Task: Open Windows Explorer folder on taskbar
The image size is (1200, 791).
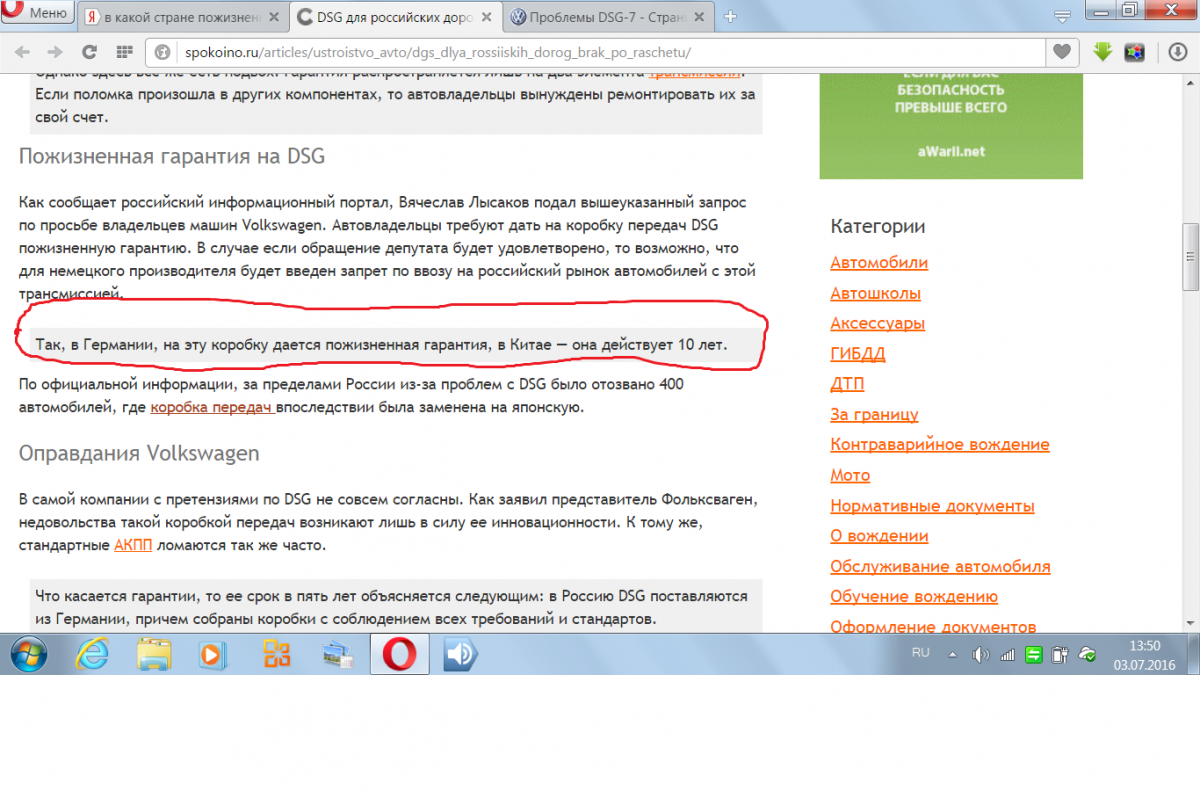Action: 154,654
